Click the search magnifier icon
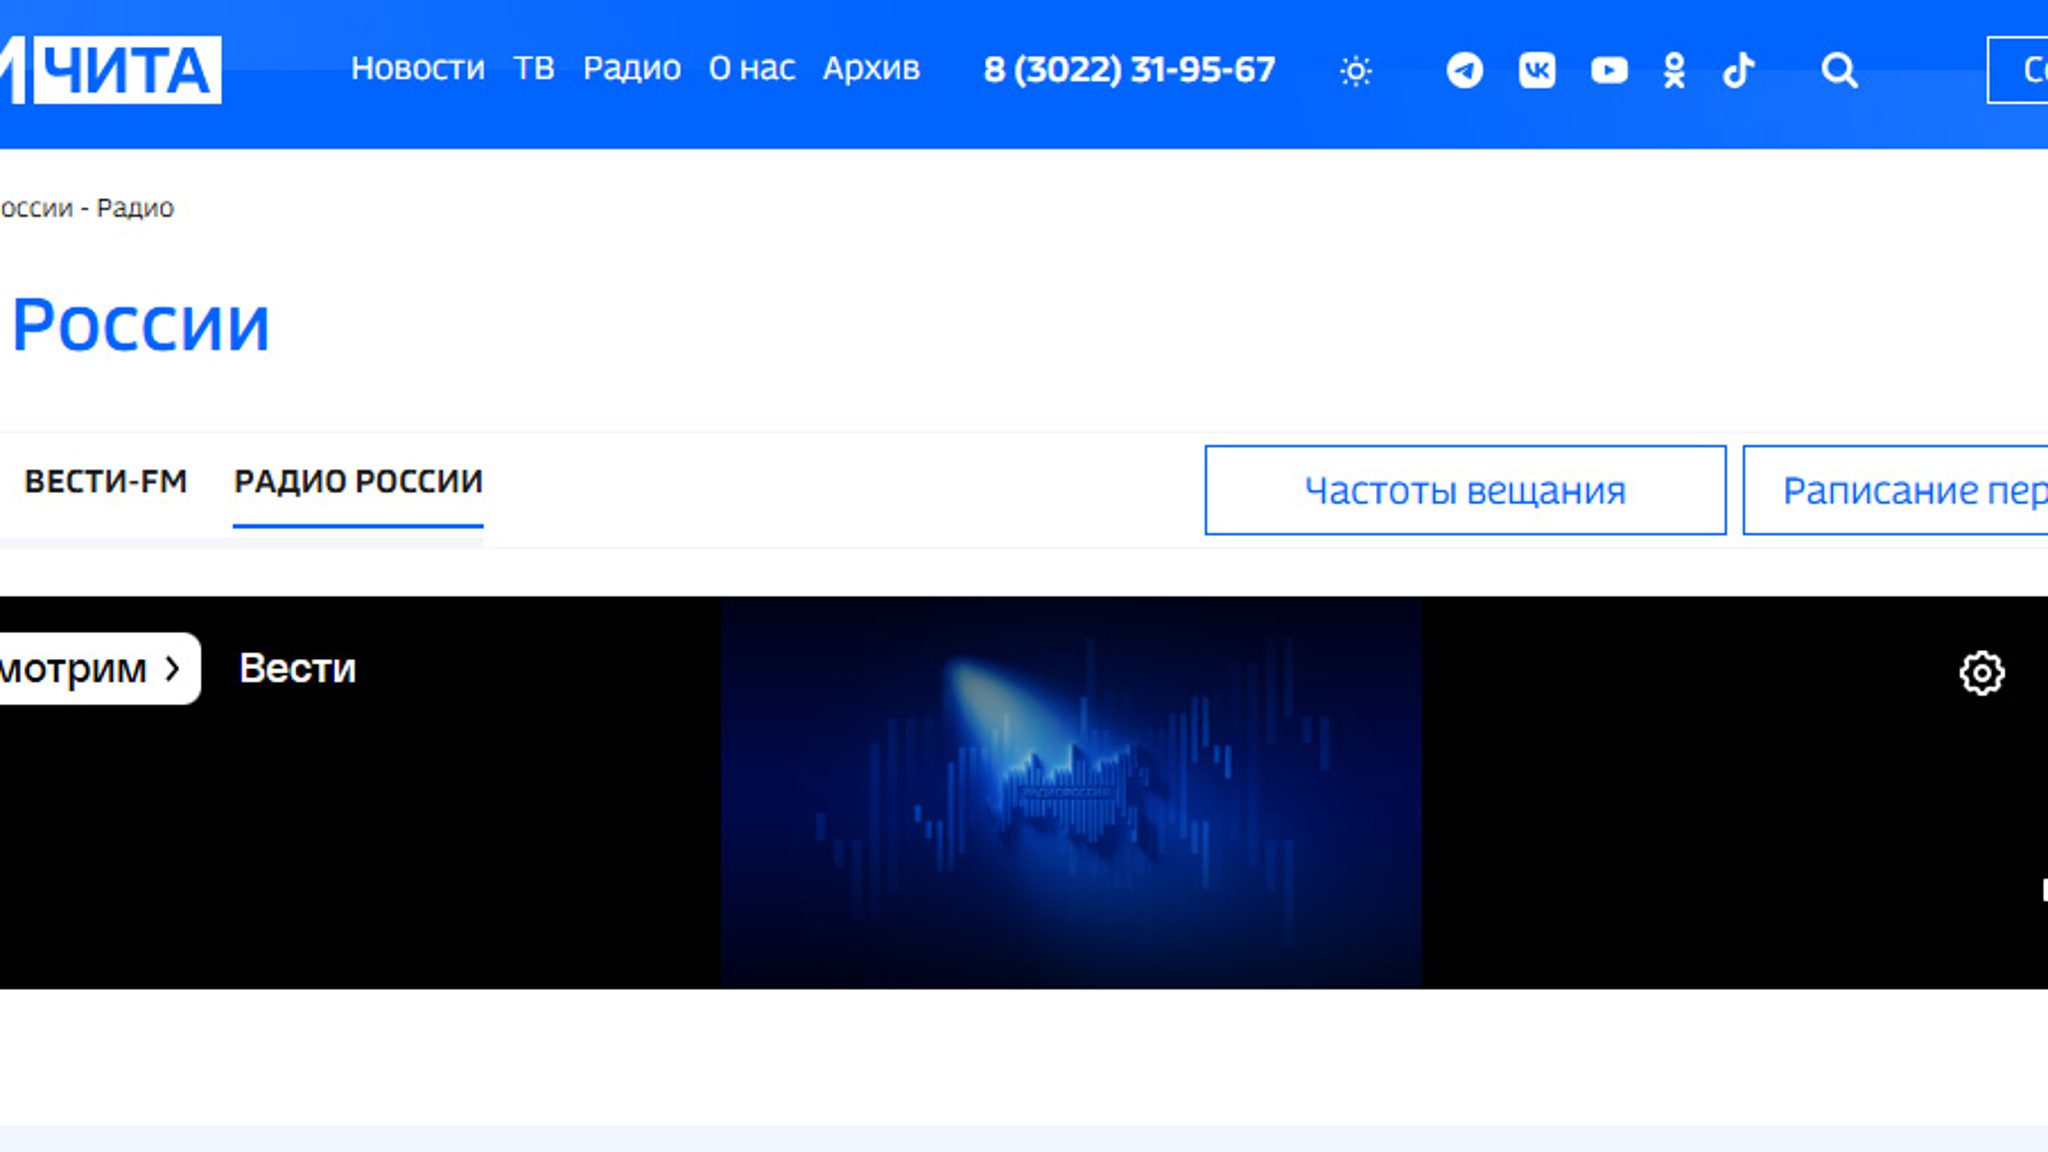The height and width of the screenshot is (1152, 2048). tap(1839, 70)
